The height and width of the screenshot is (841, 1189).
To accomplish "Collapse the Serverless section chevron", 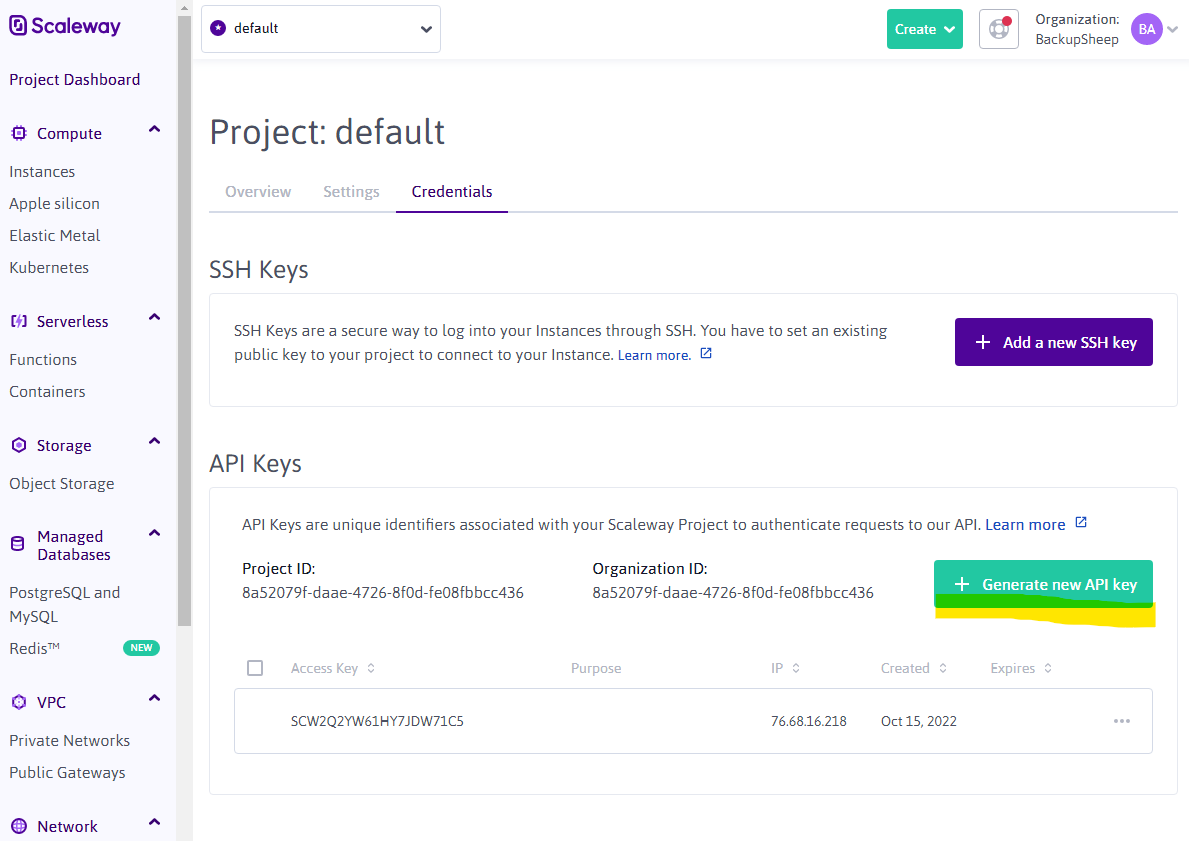I will pyautogui.click(x=154, y=318).
